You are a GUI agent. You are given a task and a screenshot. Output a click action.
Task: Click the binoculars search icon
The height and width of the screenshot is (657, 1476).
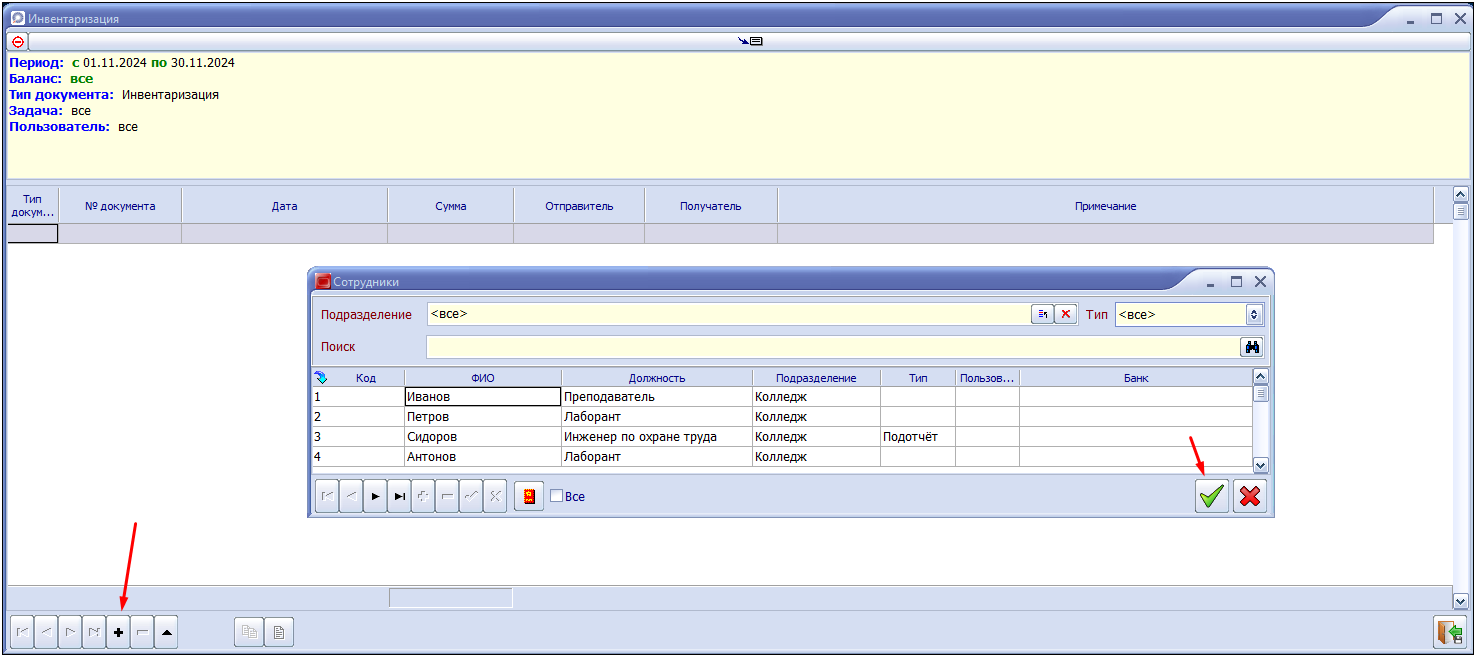(x=1251, y=347)
